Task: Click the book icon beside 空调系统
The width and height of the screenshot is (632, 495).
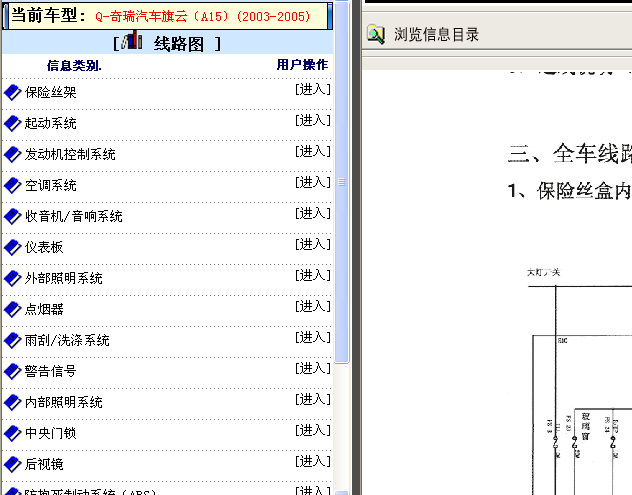Action: pos(12,185)
